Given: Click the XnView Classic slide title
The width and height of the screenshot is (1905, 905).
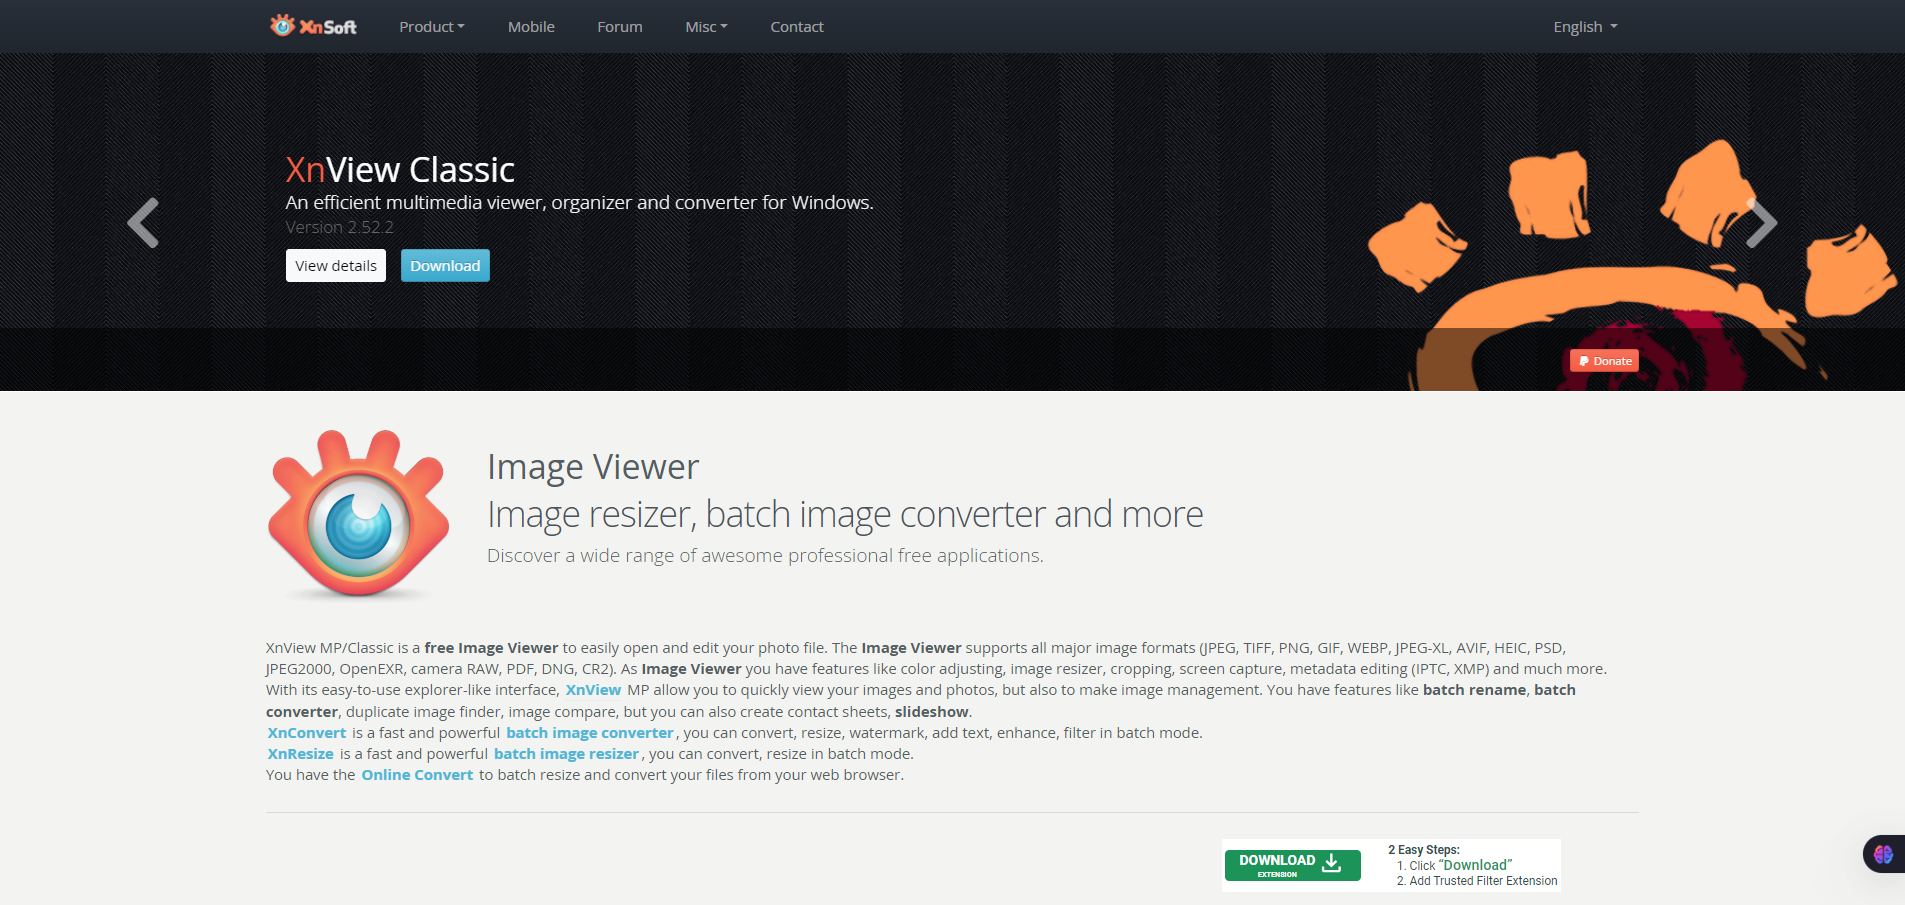Looking at the screenshot, I should pyautogui.click(x=400, y=169).
